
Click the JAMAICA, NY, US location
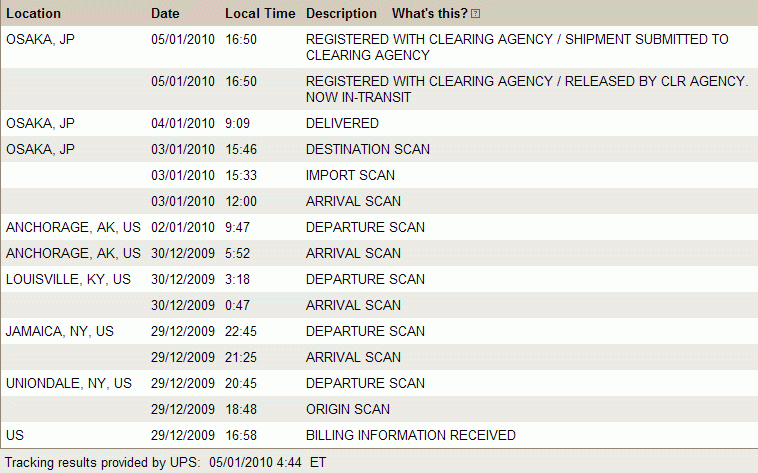(x=60, y=332)
